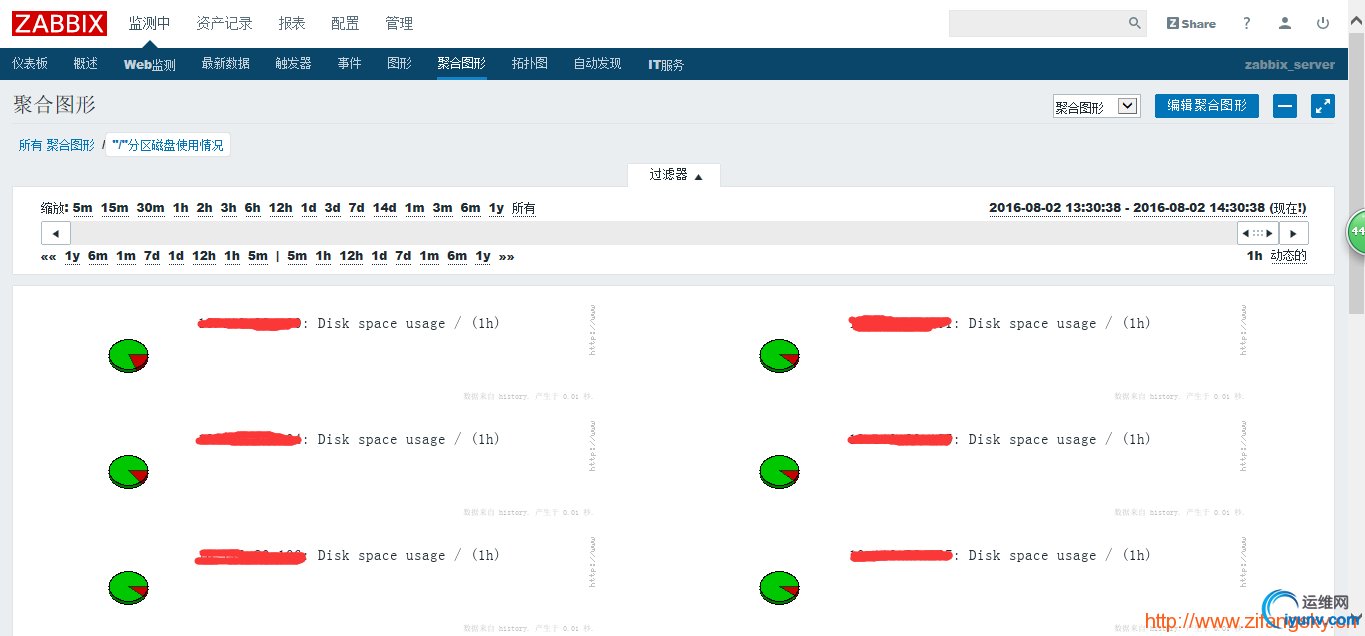Click end date 2016-08-02 14:30:38
Screen dimensions: 1365x636
coord(1199,208)
